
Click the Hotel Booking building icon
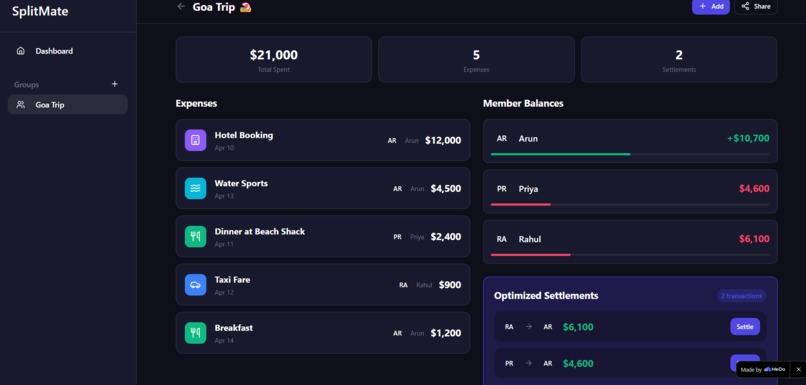coord(195,140)
